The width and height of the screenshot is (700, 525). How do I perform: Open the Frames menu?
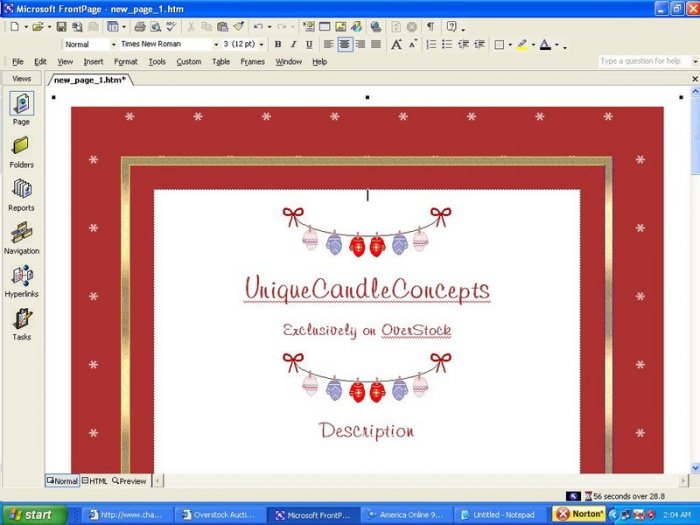[x=252, y=62]
